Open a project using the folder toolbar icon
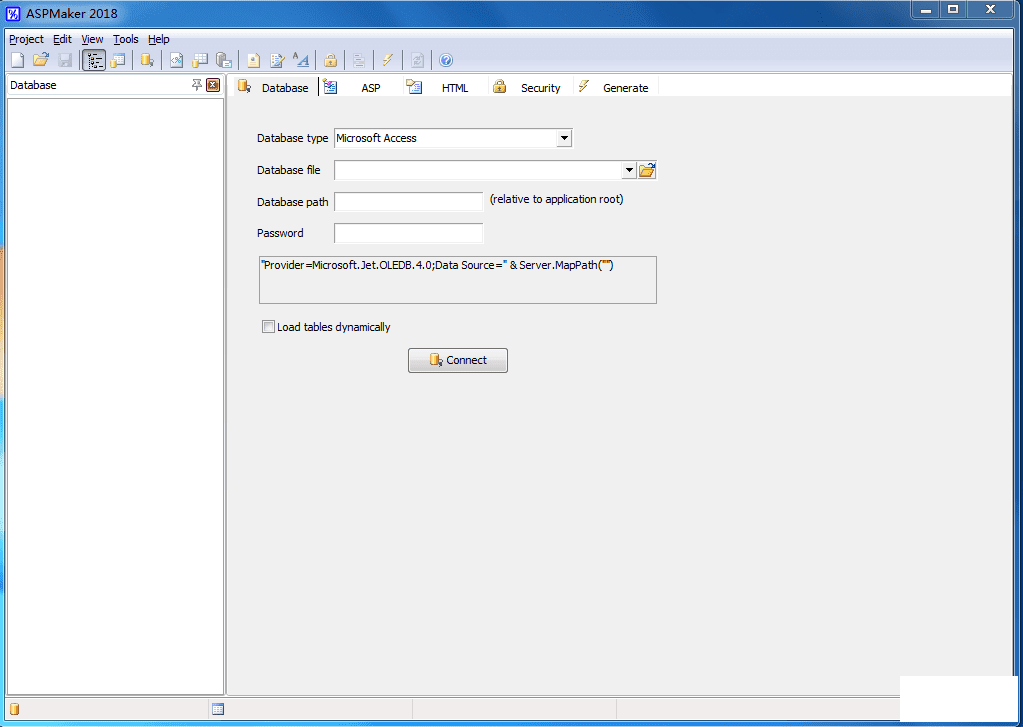 [x=41, y=61]
